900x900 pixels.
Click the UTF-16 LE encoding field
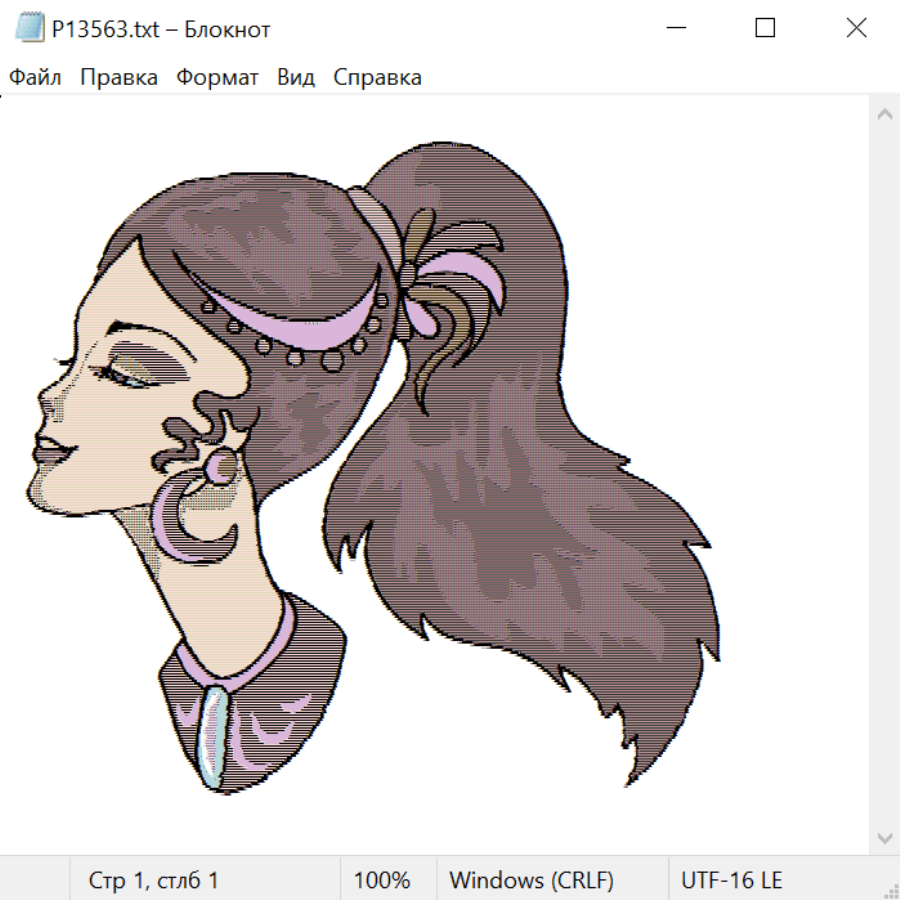(731, 880)
